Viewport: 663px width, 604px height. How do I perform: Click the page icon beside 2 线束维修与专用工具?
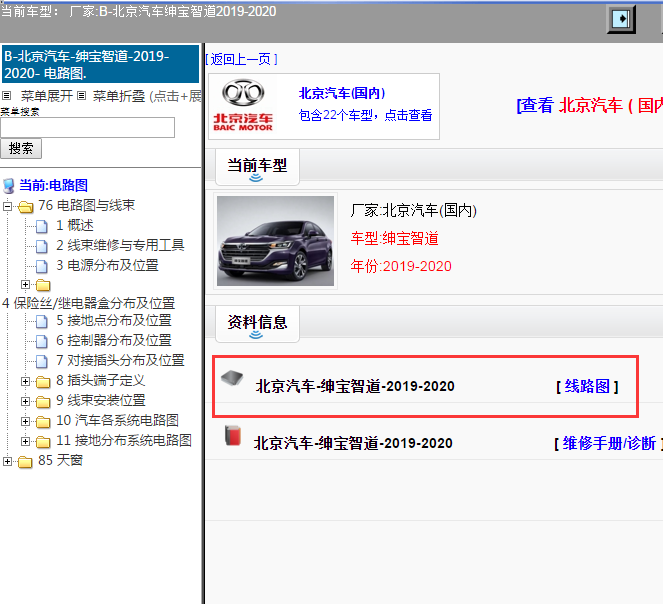click(x=41, y=246)
